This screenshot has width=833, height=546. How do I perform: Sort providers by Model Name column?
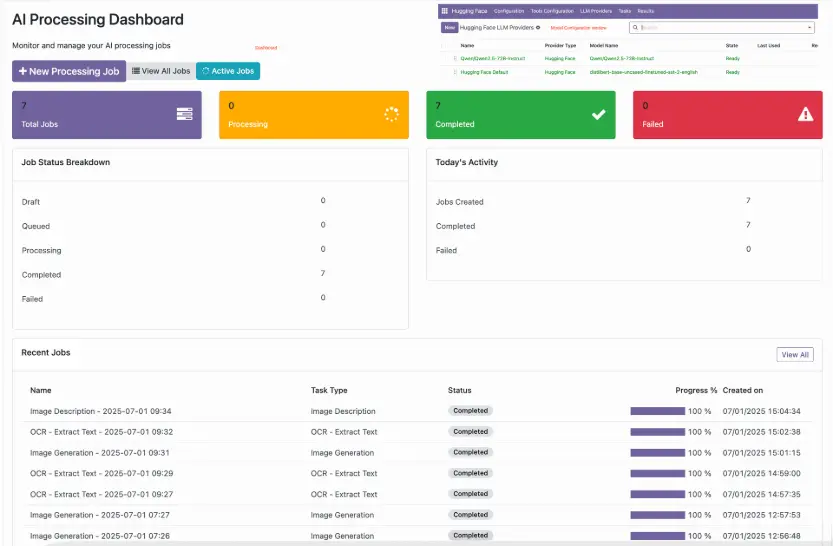tap(604, 46)
